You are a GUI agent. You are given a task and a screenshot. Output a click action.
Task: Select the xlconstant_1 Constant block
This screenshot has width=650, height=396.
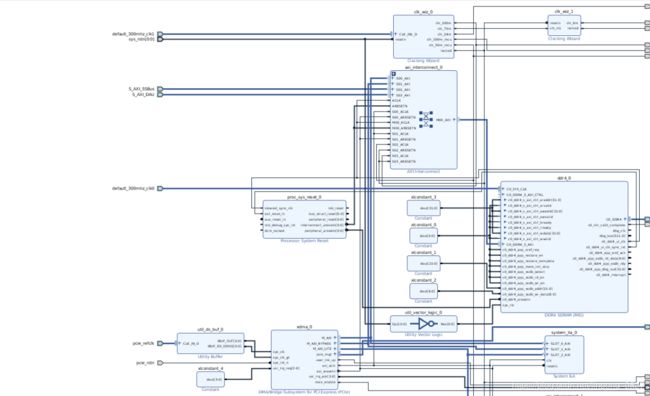(424, 263)
